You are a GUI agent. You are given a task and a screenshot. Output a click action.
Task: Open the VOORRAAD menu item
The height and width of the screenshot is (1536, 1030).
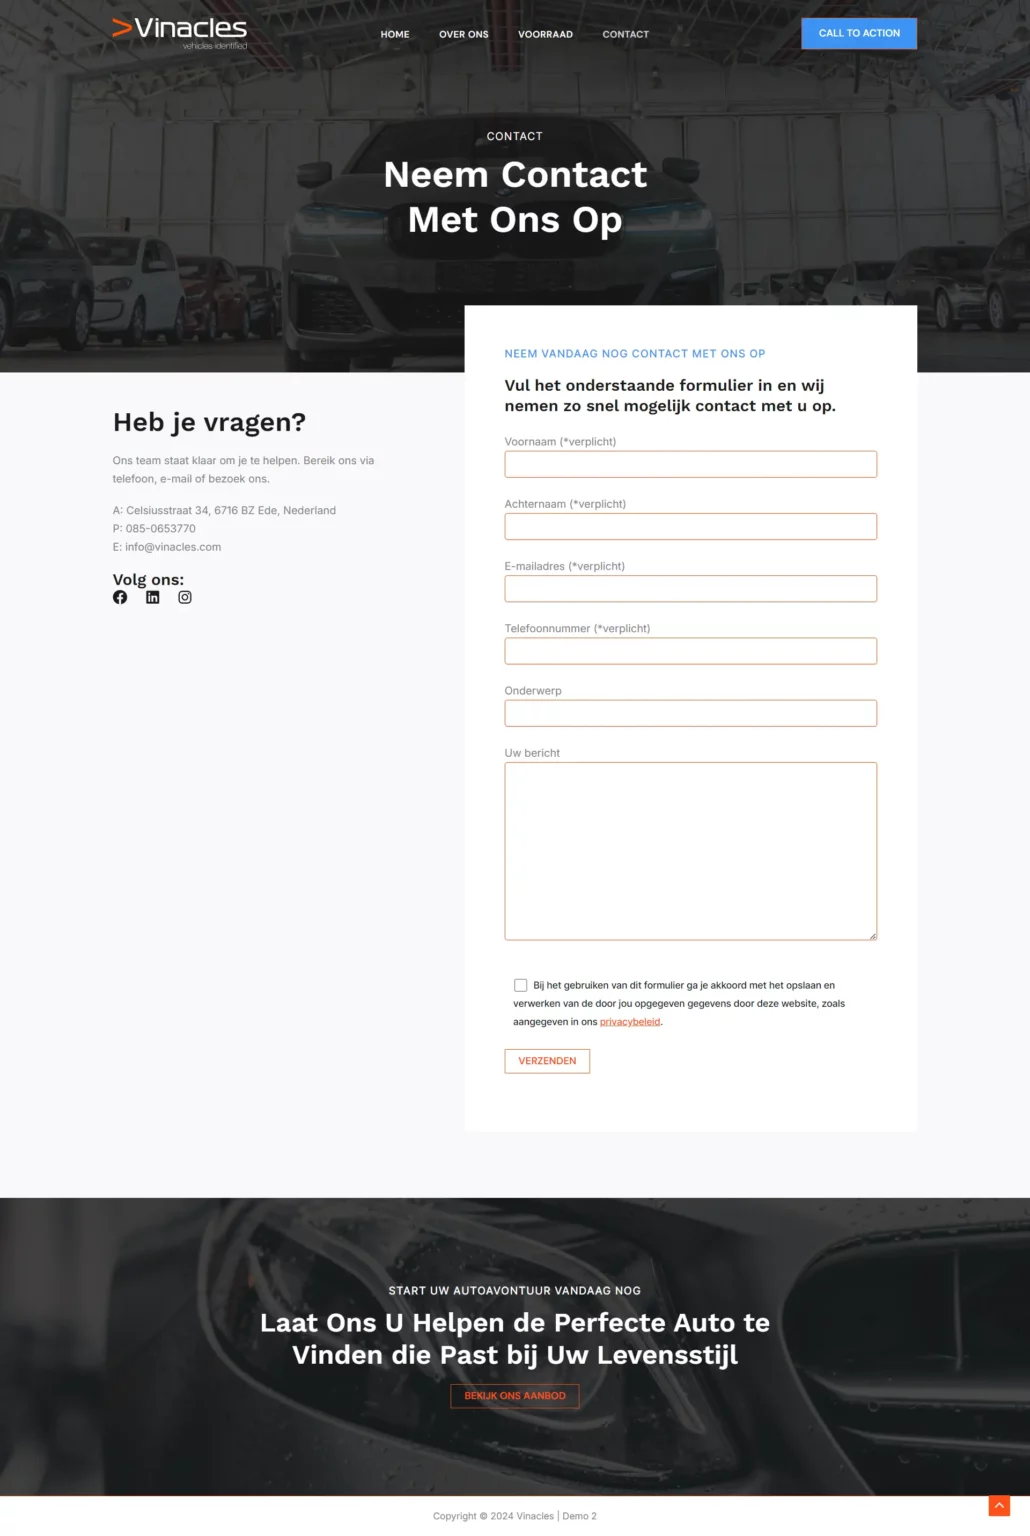click(545, 34)
